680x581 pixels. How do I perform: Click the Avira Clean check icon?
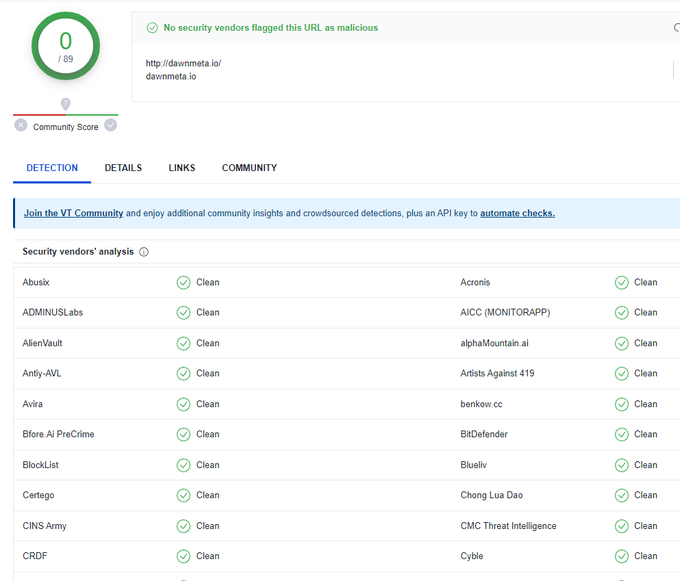pos(183,404)
